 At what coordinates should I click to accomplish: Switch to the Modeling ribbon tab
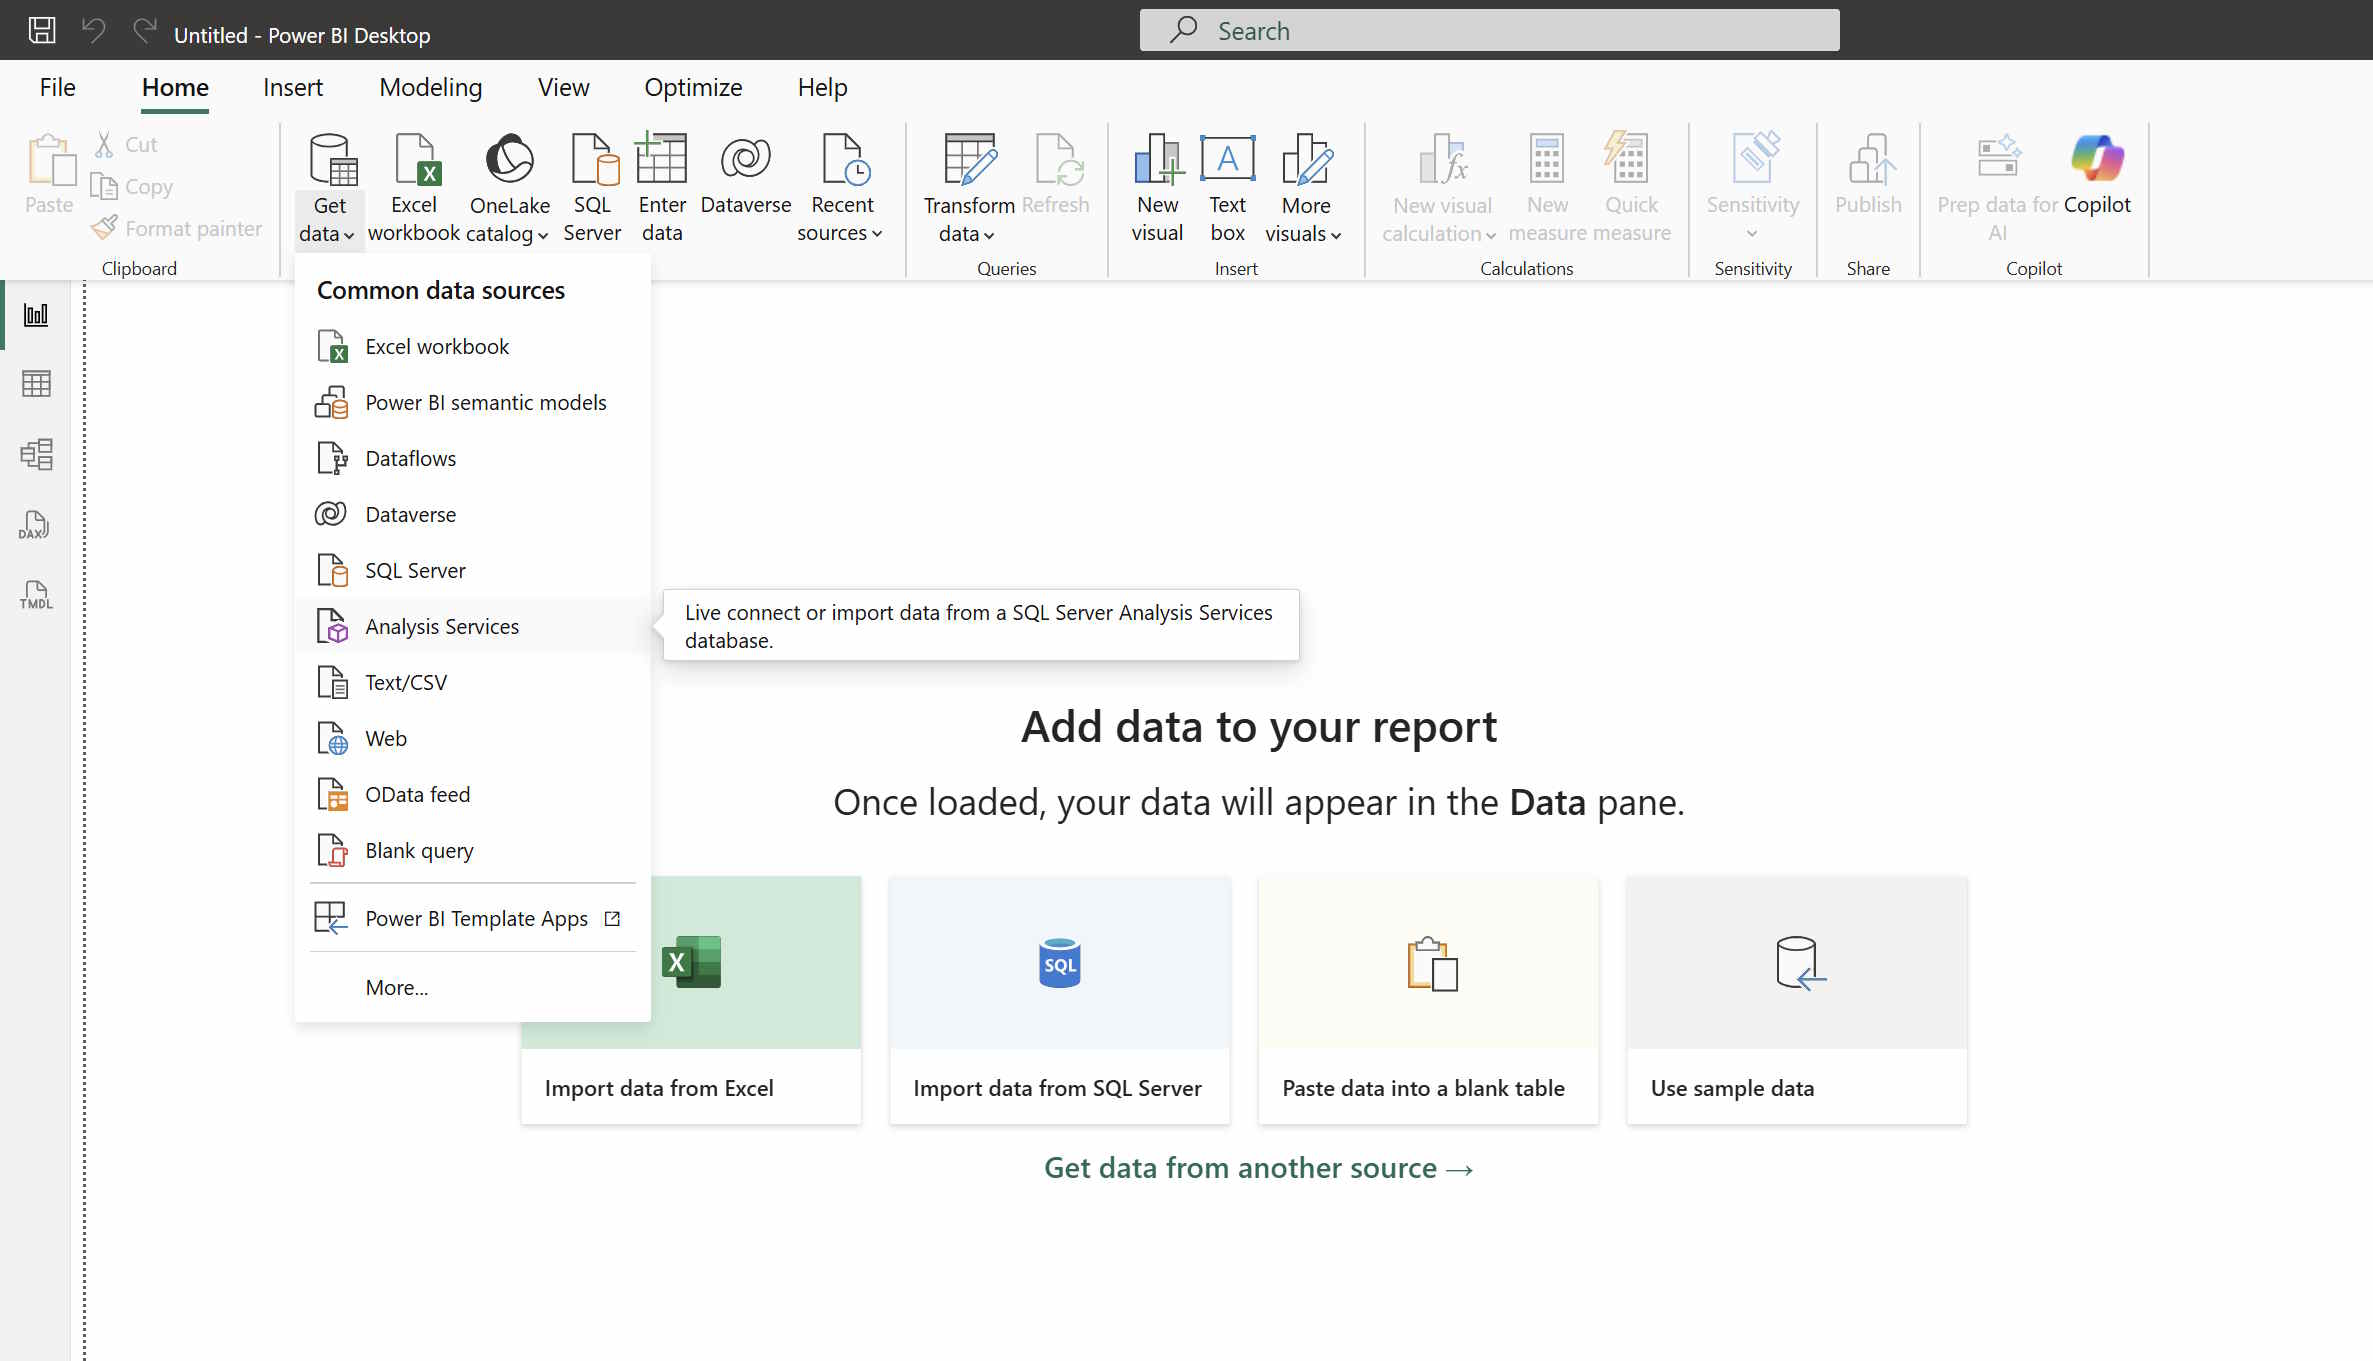tap(430, 88)
